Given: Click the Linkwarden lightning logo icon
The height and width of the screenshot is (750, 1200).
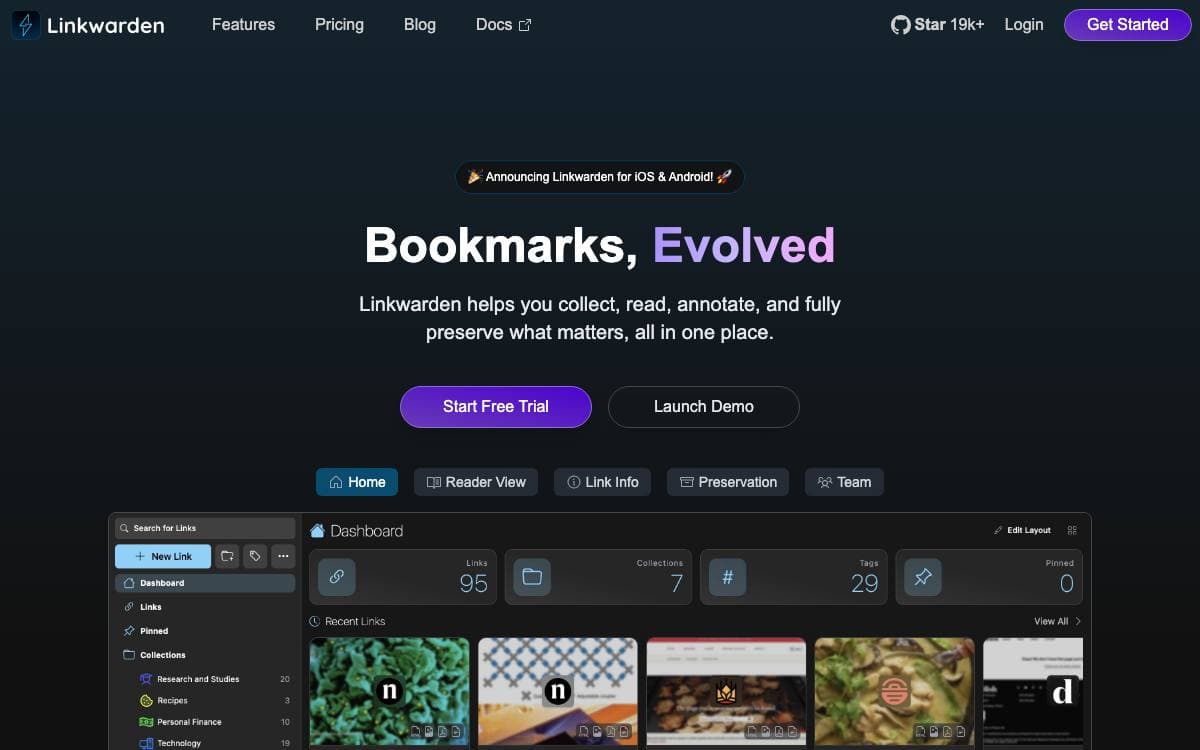Looking at the screenshot, I should [x=26, y=25].
